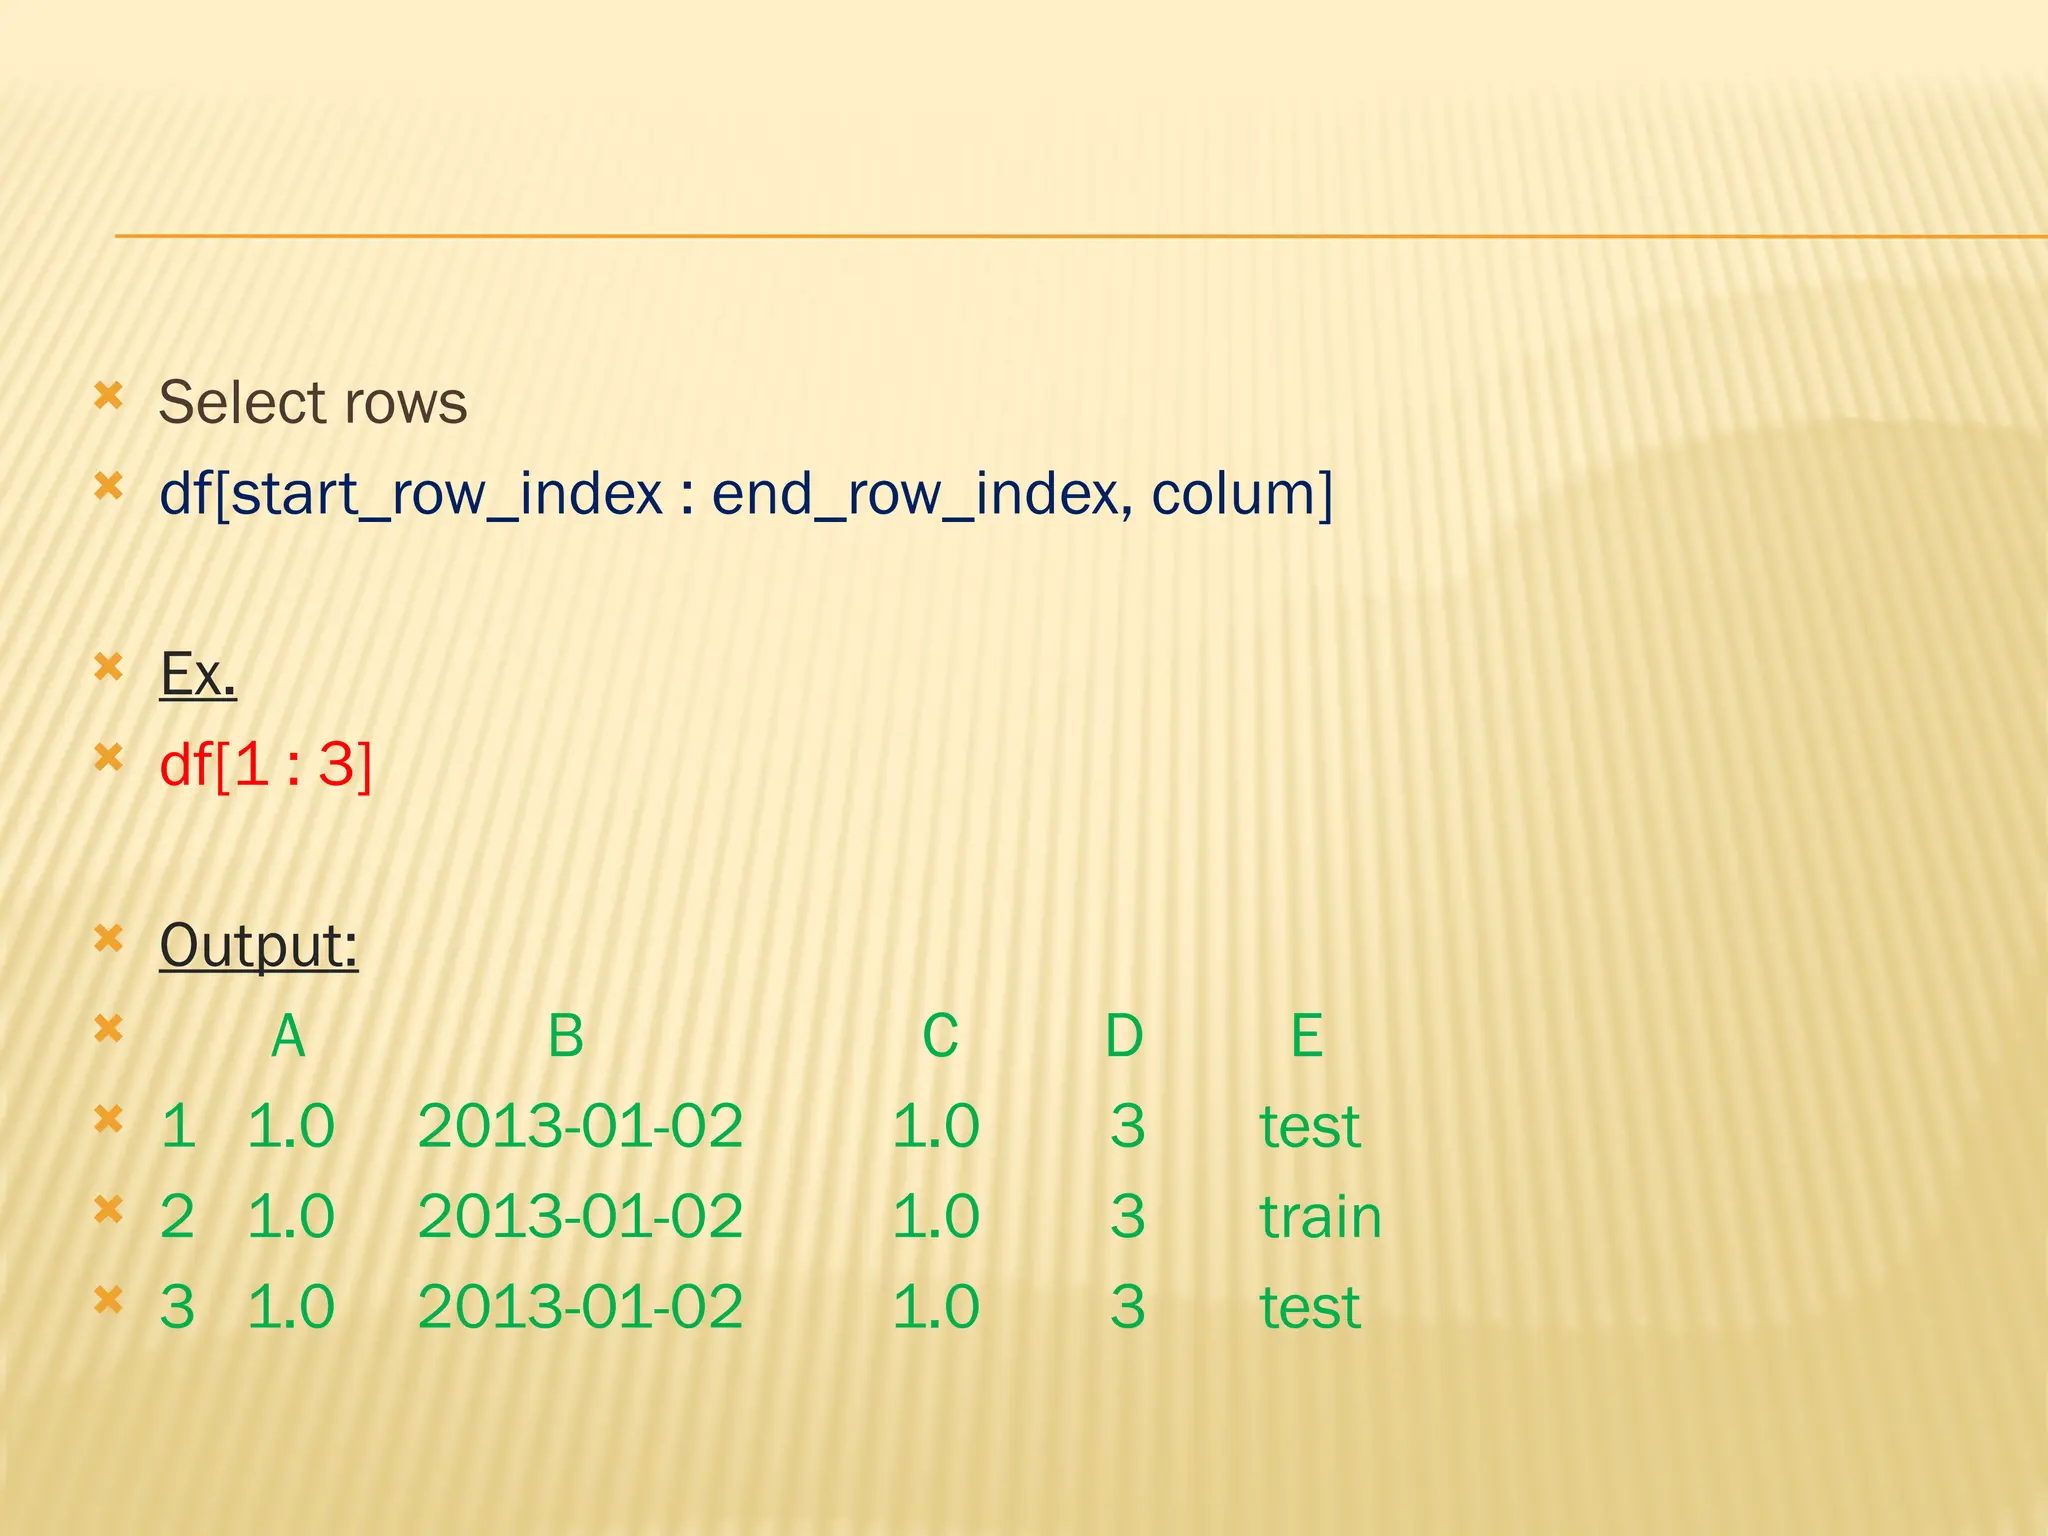Click date 2013-01-02 in row 3
2048x1536 pixels.
point(580,1307)
